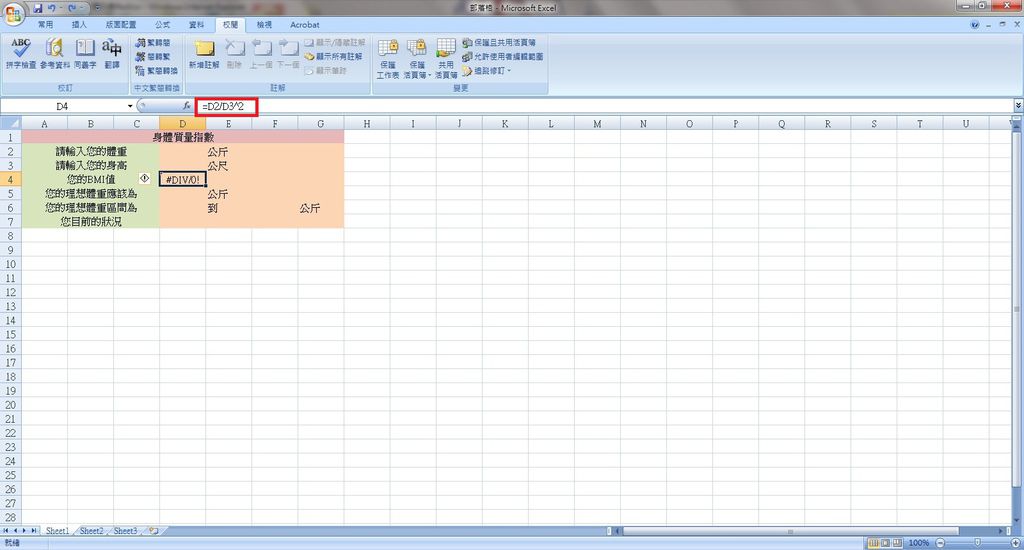Insert a new worksheet tab
Viewport: 1024px width, 550px height.
click(153, 531)
